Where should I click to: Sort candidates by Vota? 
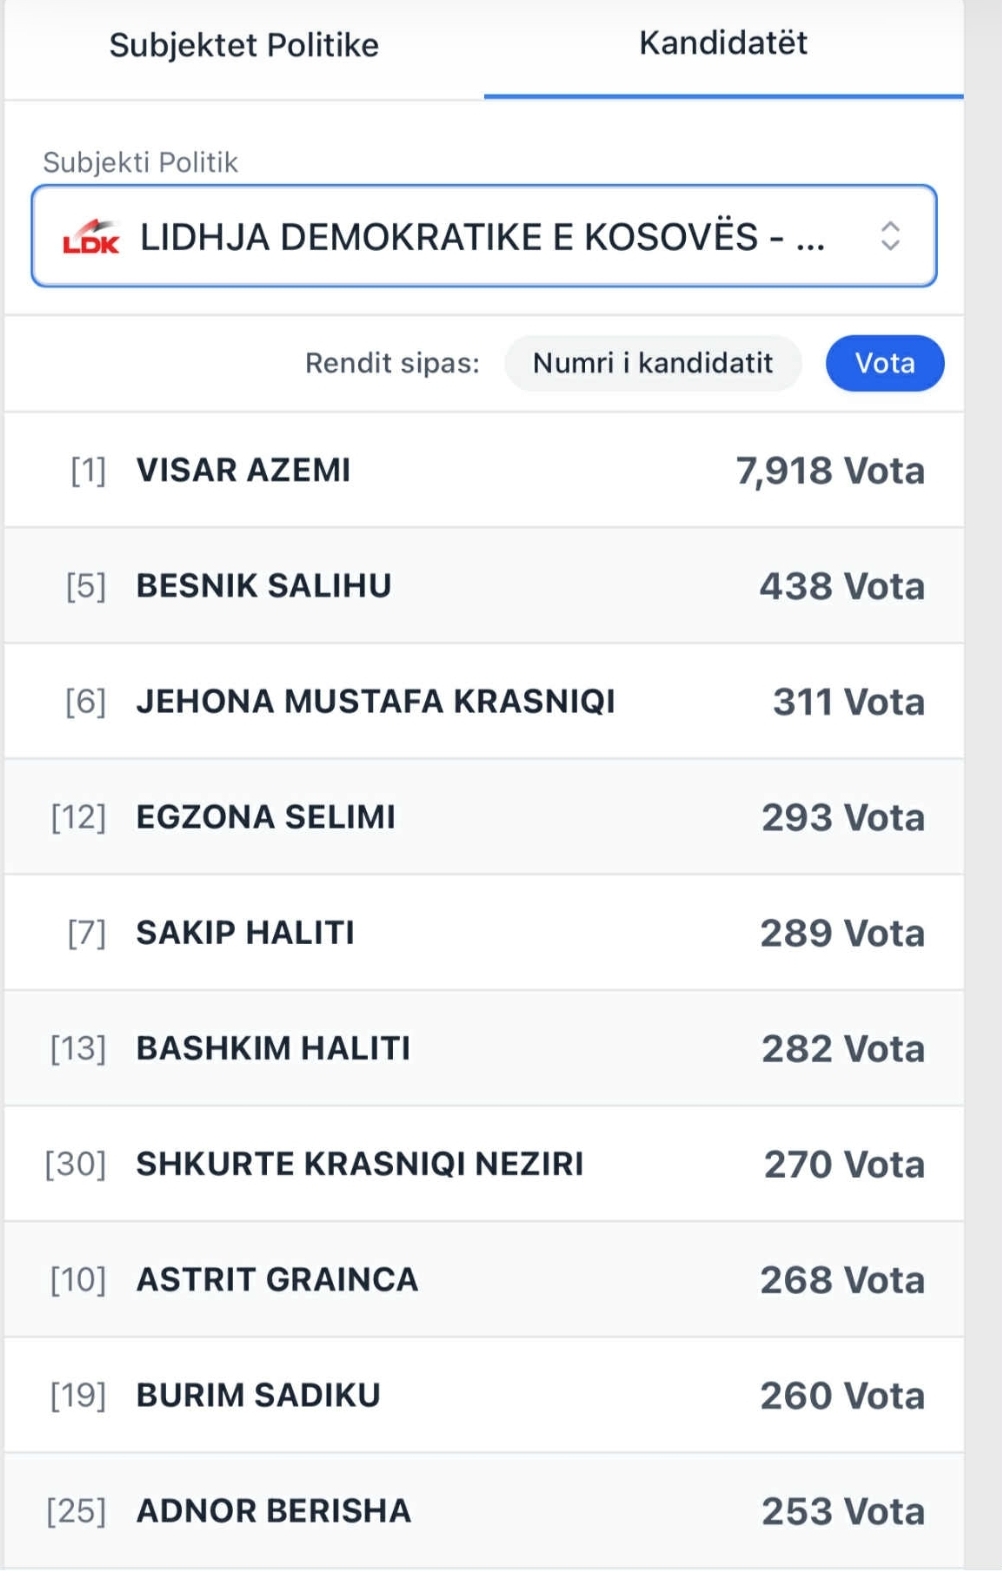pos(884,363)
